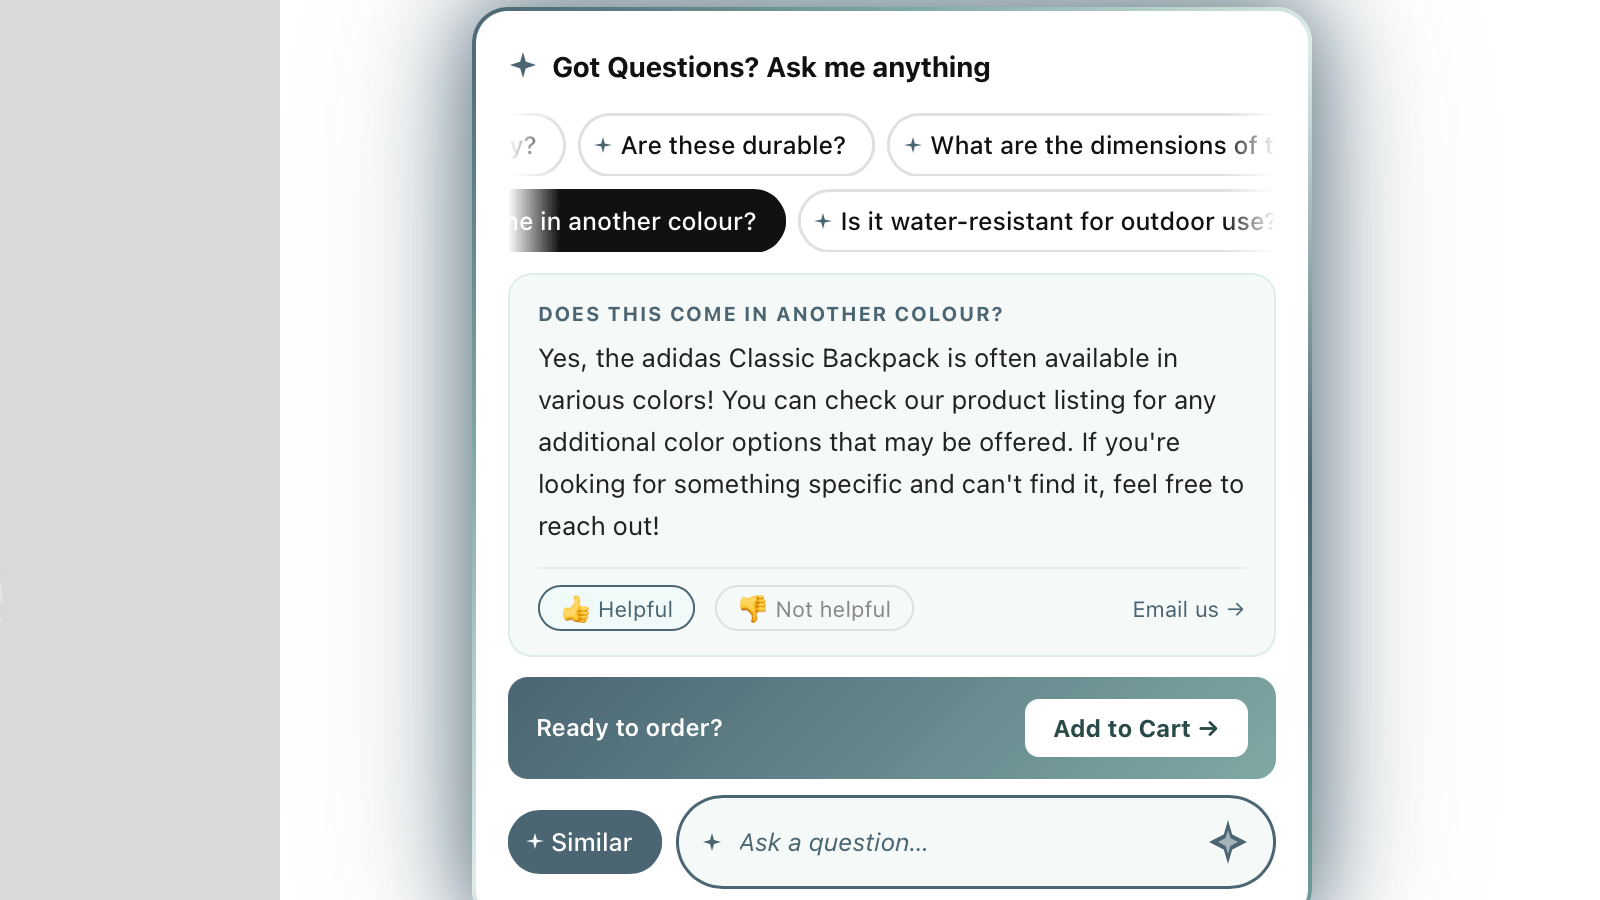Mark the answer as Helpful
Image resolution: width=1600 pixels, height=900 pixels.
tap(616, 608)
